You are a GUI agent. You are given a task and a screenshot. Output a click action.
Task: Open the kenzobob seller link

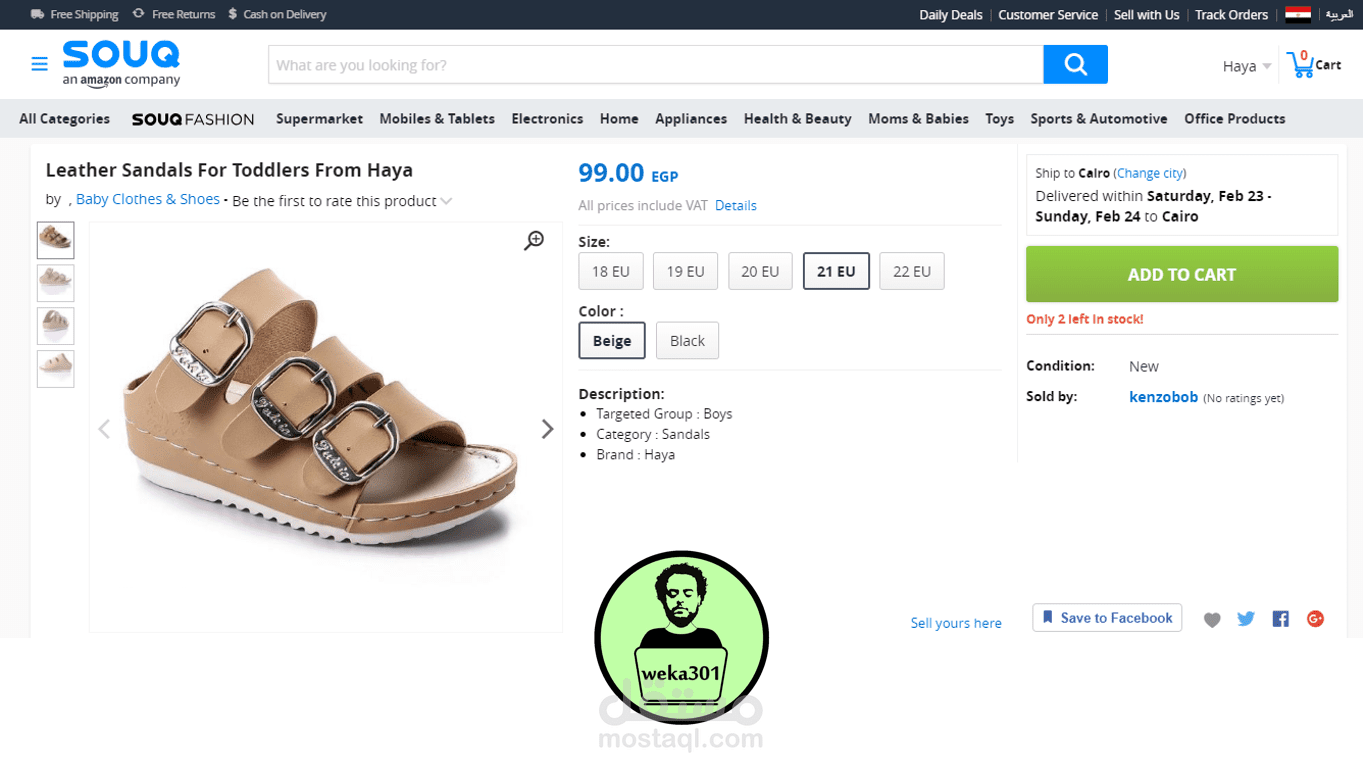pyautogui.click(x=1163, y=397)
